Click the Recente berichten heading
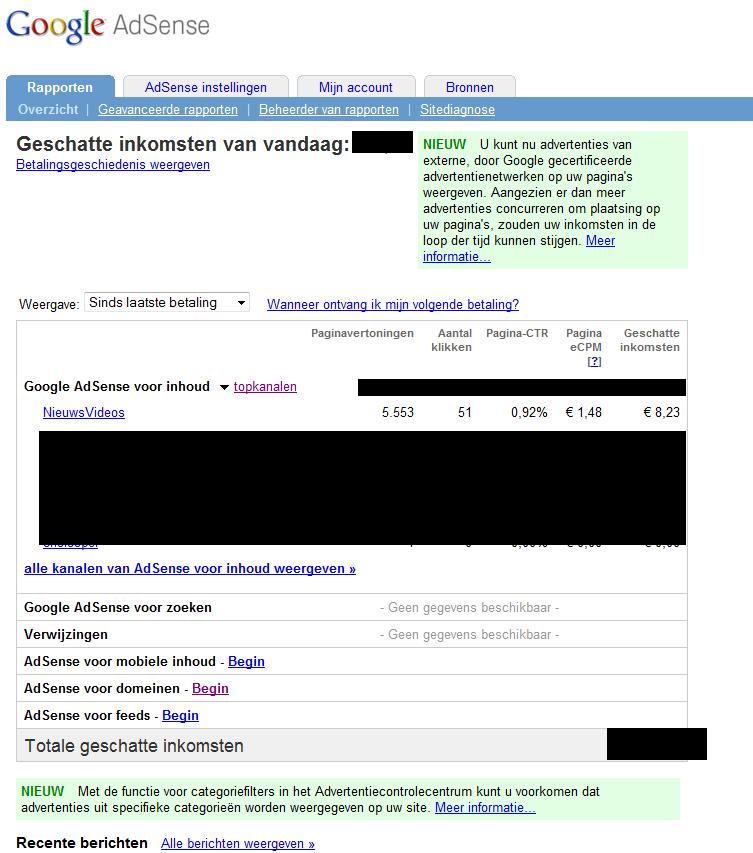Screen dimensions: 753x853 coord(82,843)
